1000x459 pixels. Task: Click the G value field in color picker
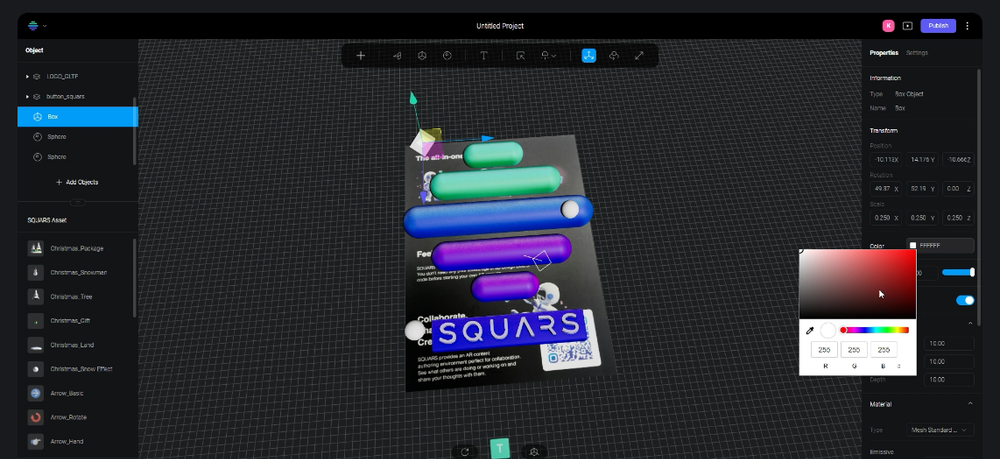tap(854, 349)
